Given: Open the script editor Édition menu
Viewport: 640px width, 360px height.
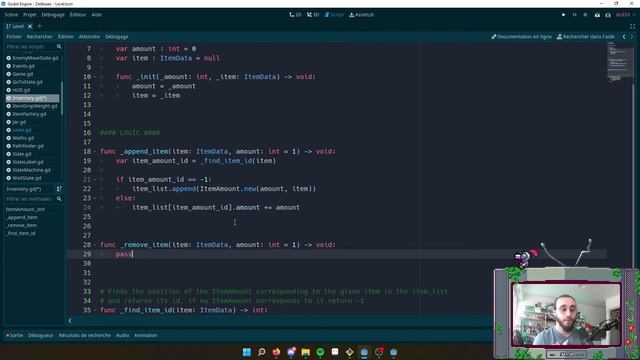Looking at the screenshot, I should click(65, 37).
